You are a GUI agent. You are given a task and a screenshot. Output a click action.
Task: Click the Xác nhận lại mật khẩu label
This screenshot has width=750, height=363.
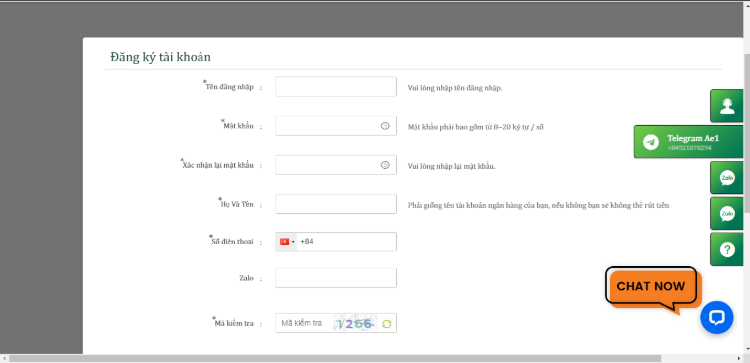[218, 165]
